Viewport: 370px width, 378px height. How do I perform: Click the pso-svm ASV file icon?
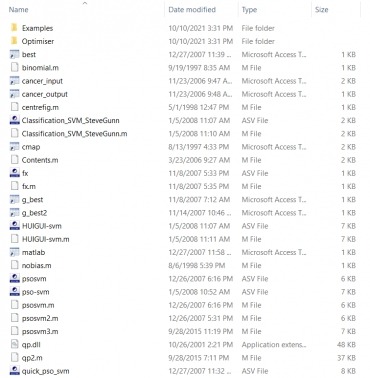pos(14,292)
